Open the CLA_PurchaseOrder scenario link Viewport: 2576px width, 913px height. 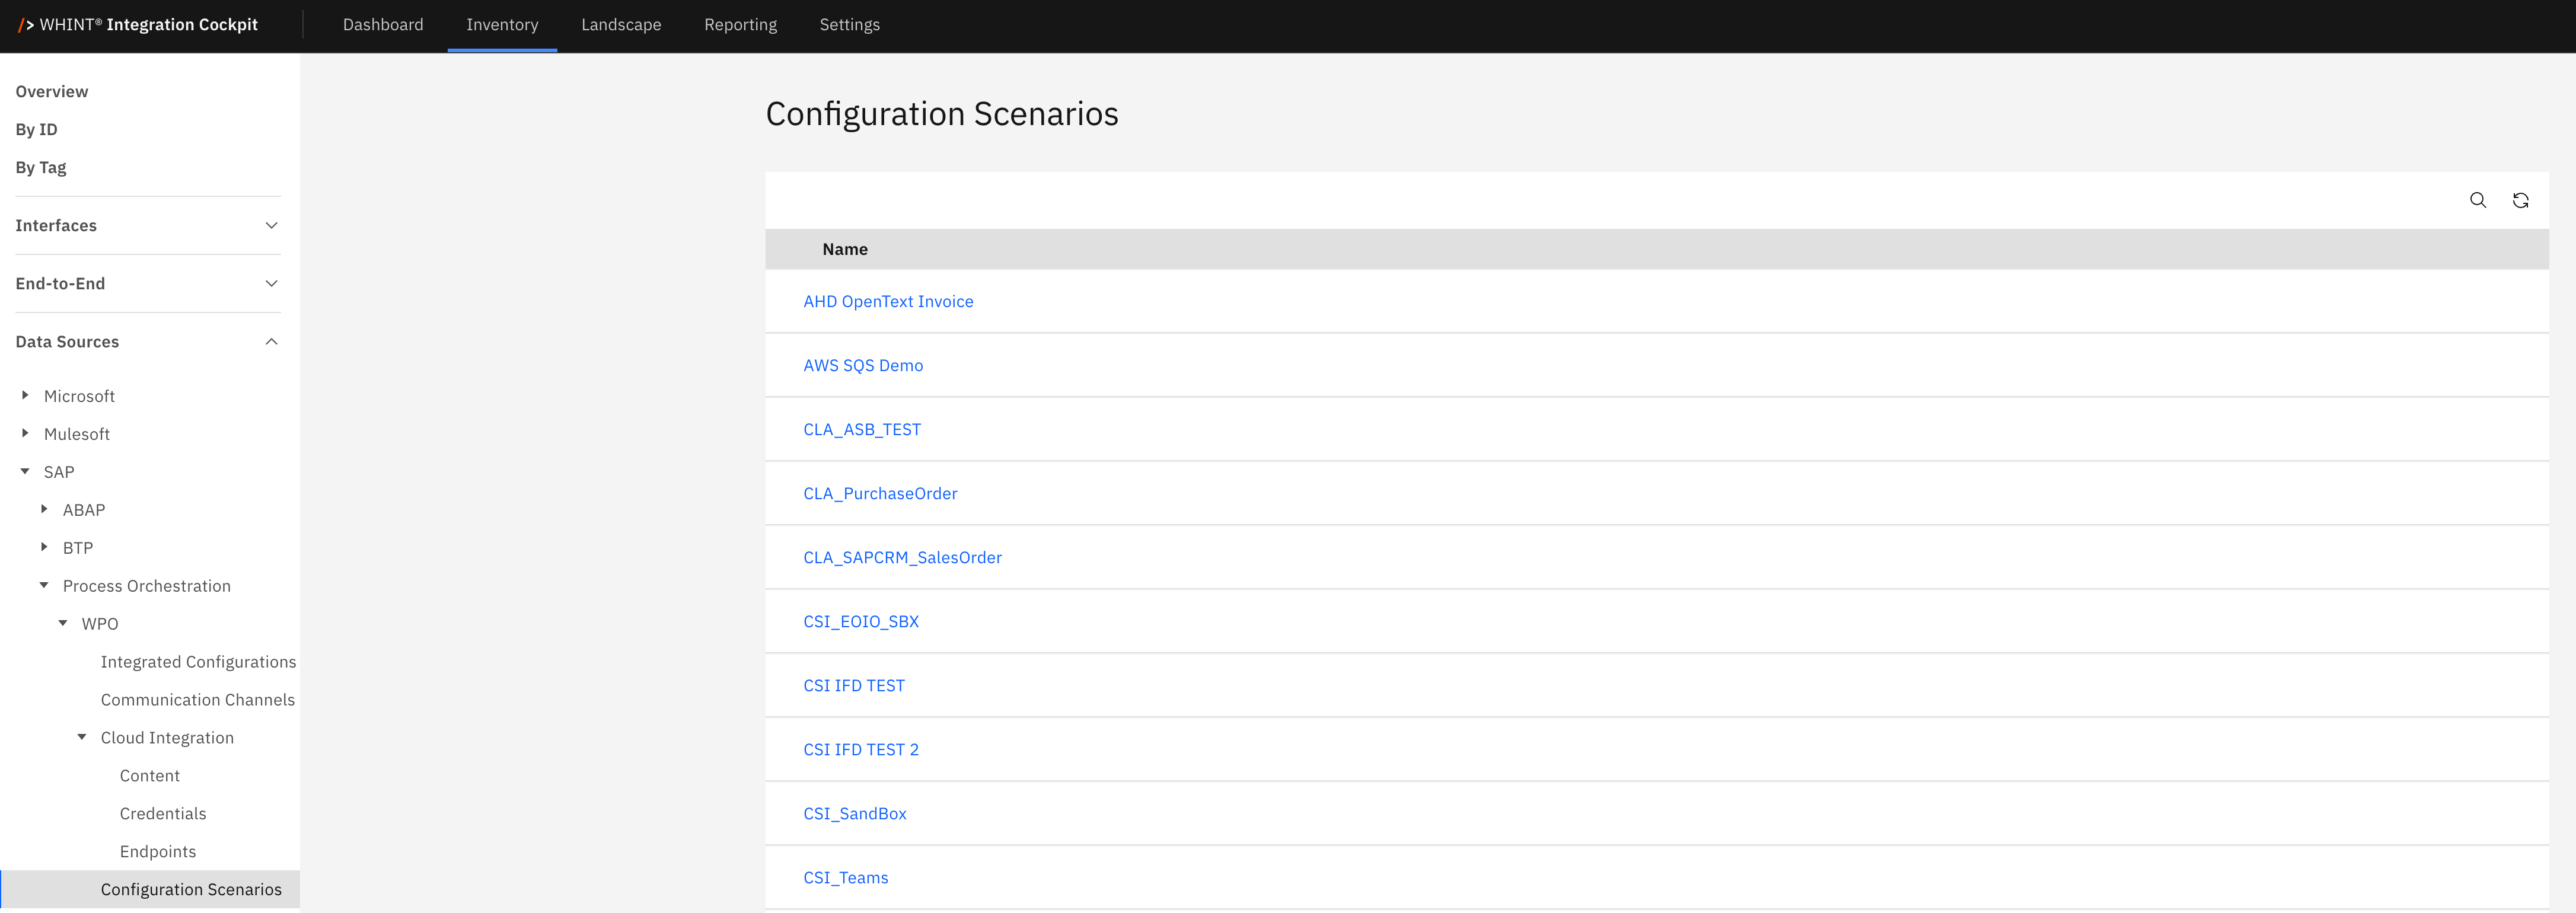click(x=880, y=494)
